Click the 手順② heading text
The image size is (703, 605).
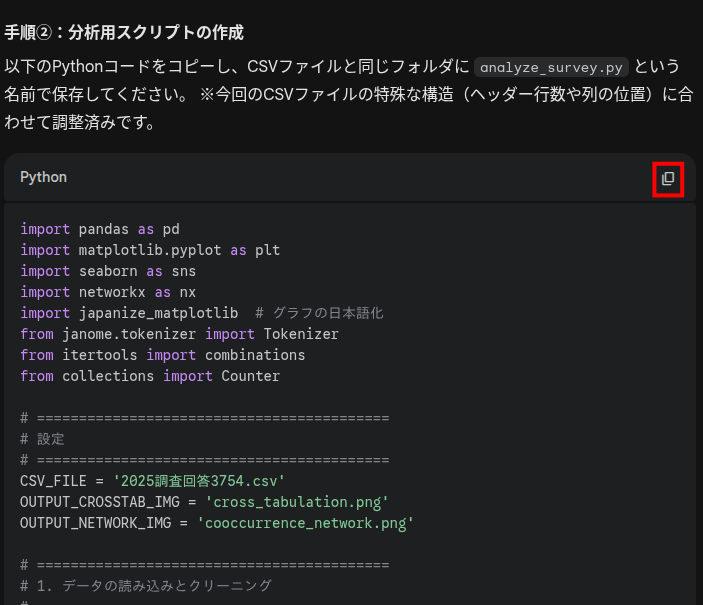[124, 32]
